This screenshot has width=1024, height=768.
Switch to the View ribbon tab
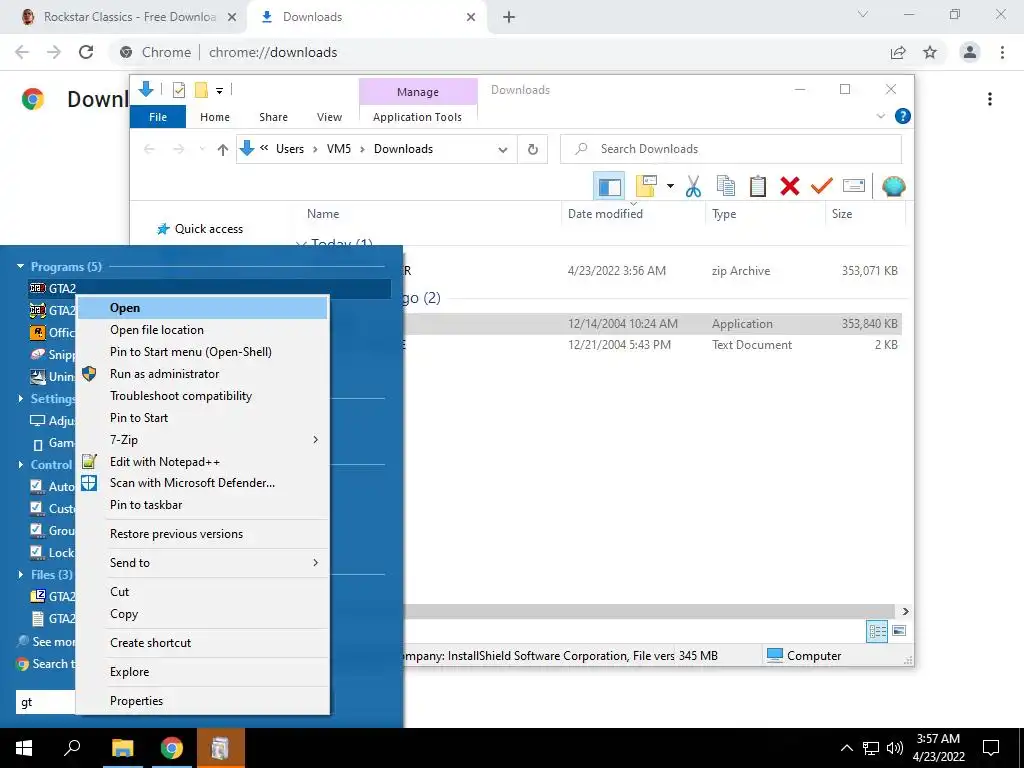point(329,117)
